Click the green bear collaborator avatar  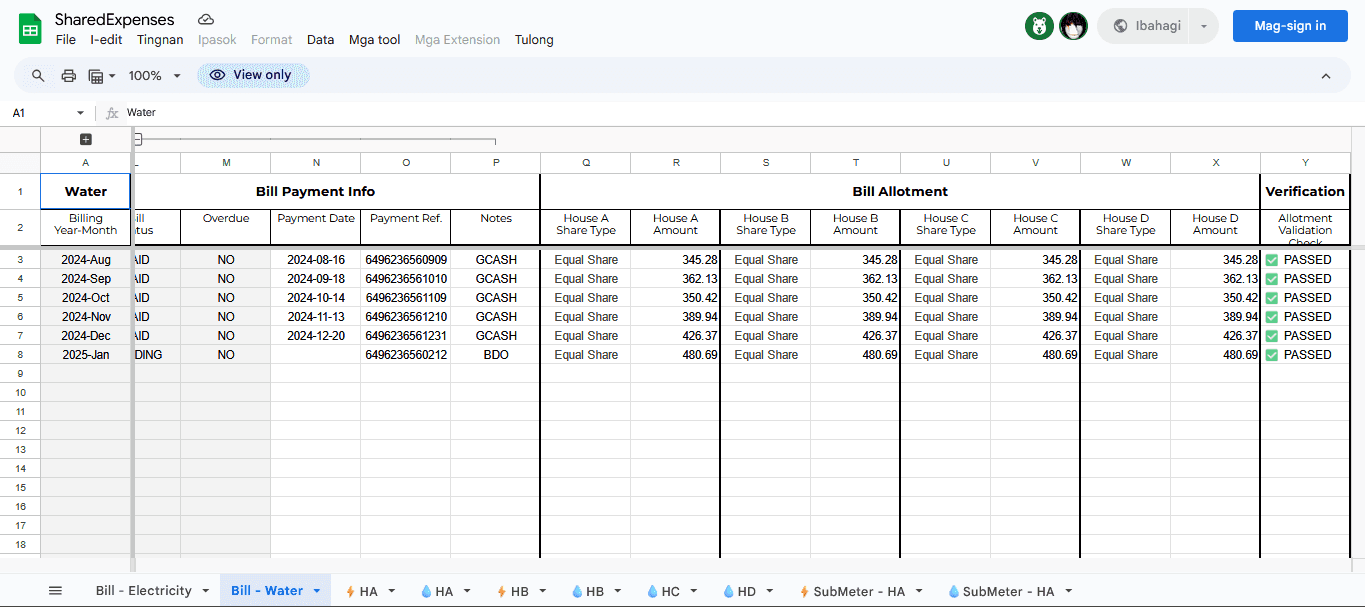(x=1039, y=26)
